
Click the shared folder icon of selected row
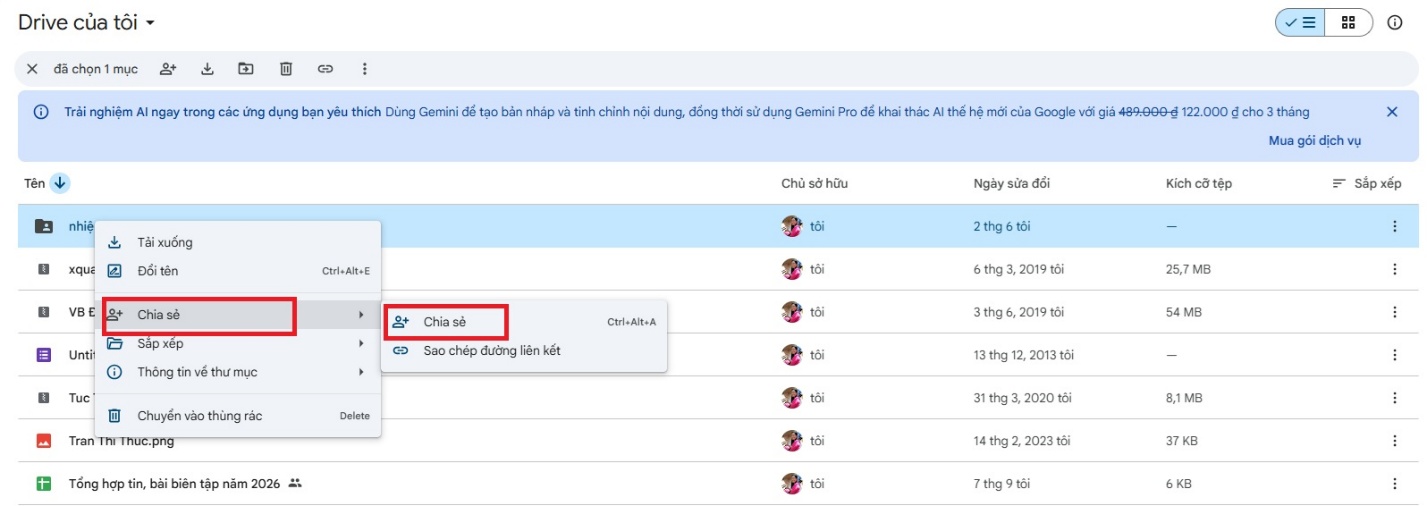43,227
